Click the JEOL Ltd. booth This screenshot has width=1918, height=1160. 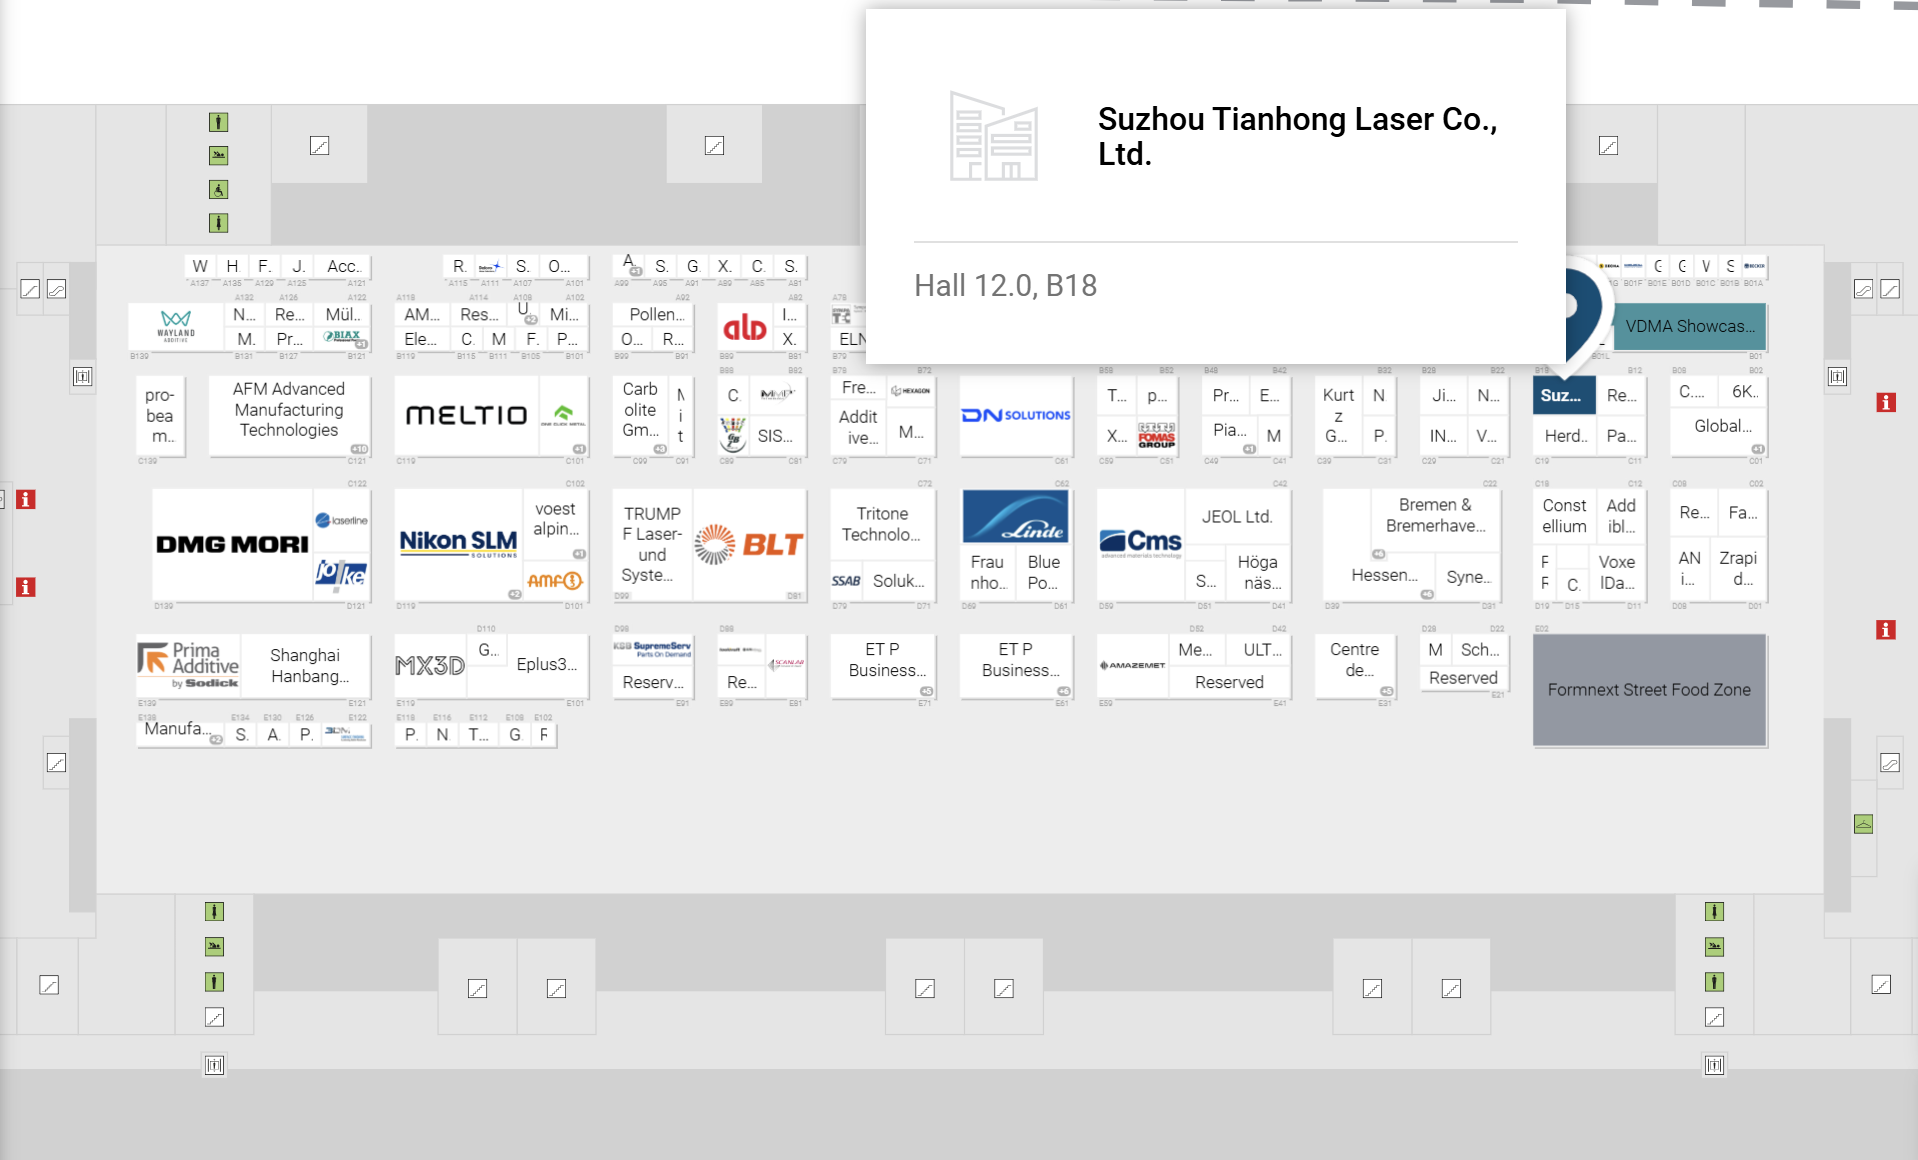click(x=1236, y=517)
